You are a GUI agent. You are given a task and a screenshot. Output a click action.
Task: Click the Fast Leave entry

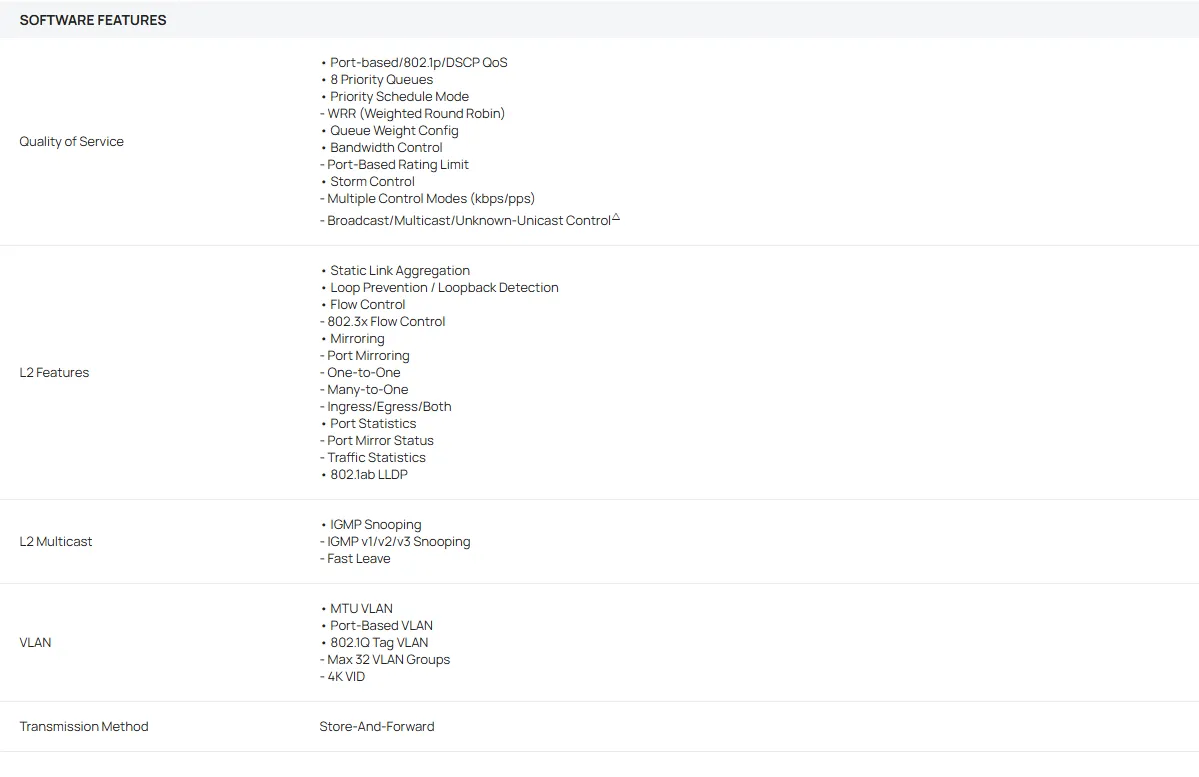(x=358, y=559)
